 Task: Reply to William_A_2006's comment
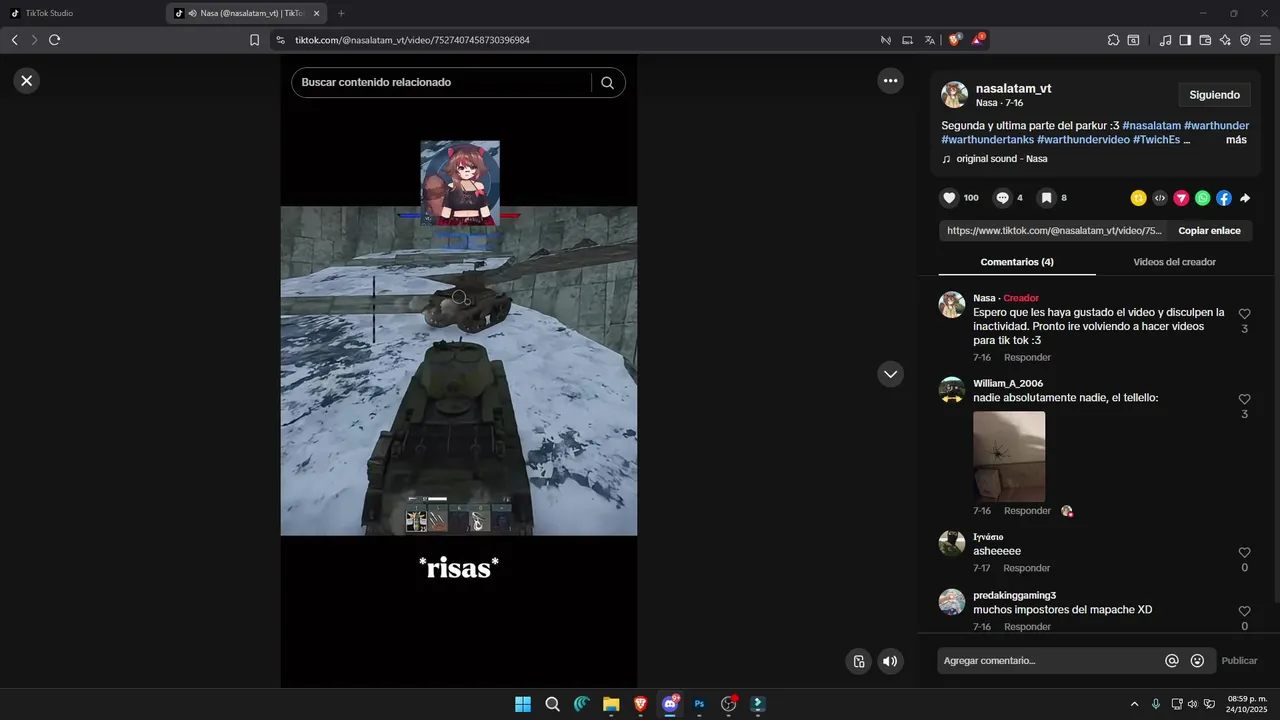coord(1027,511)
